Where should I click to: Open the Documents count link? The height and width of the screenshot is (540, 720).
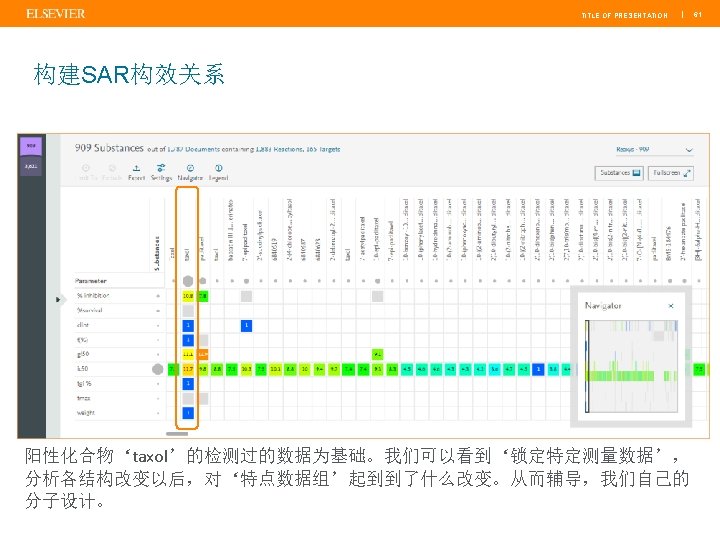click(x=193, y=149)
